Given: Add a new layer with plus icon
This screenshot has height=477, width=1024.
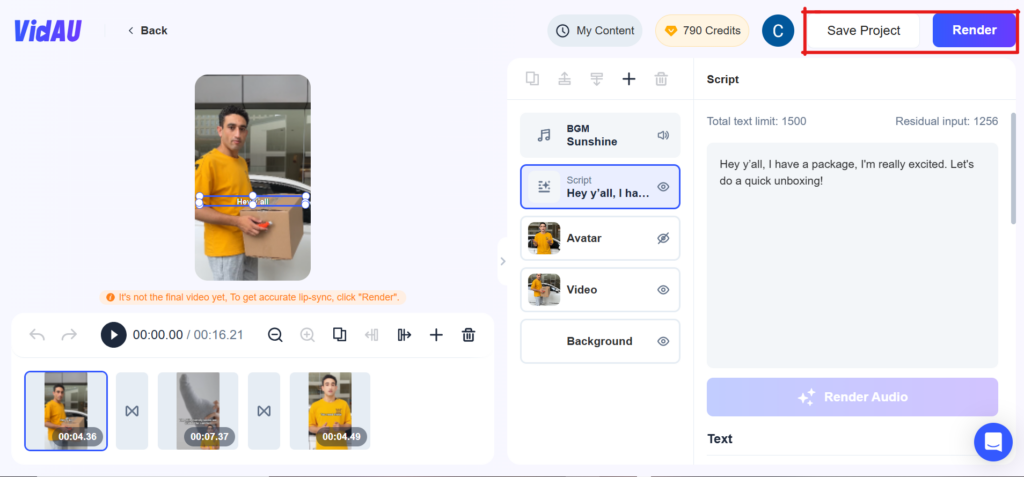Looking at the screenshot, I should tap(629, 79).
